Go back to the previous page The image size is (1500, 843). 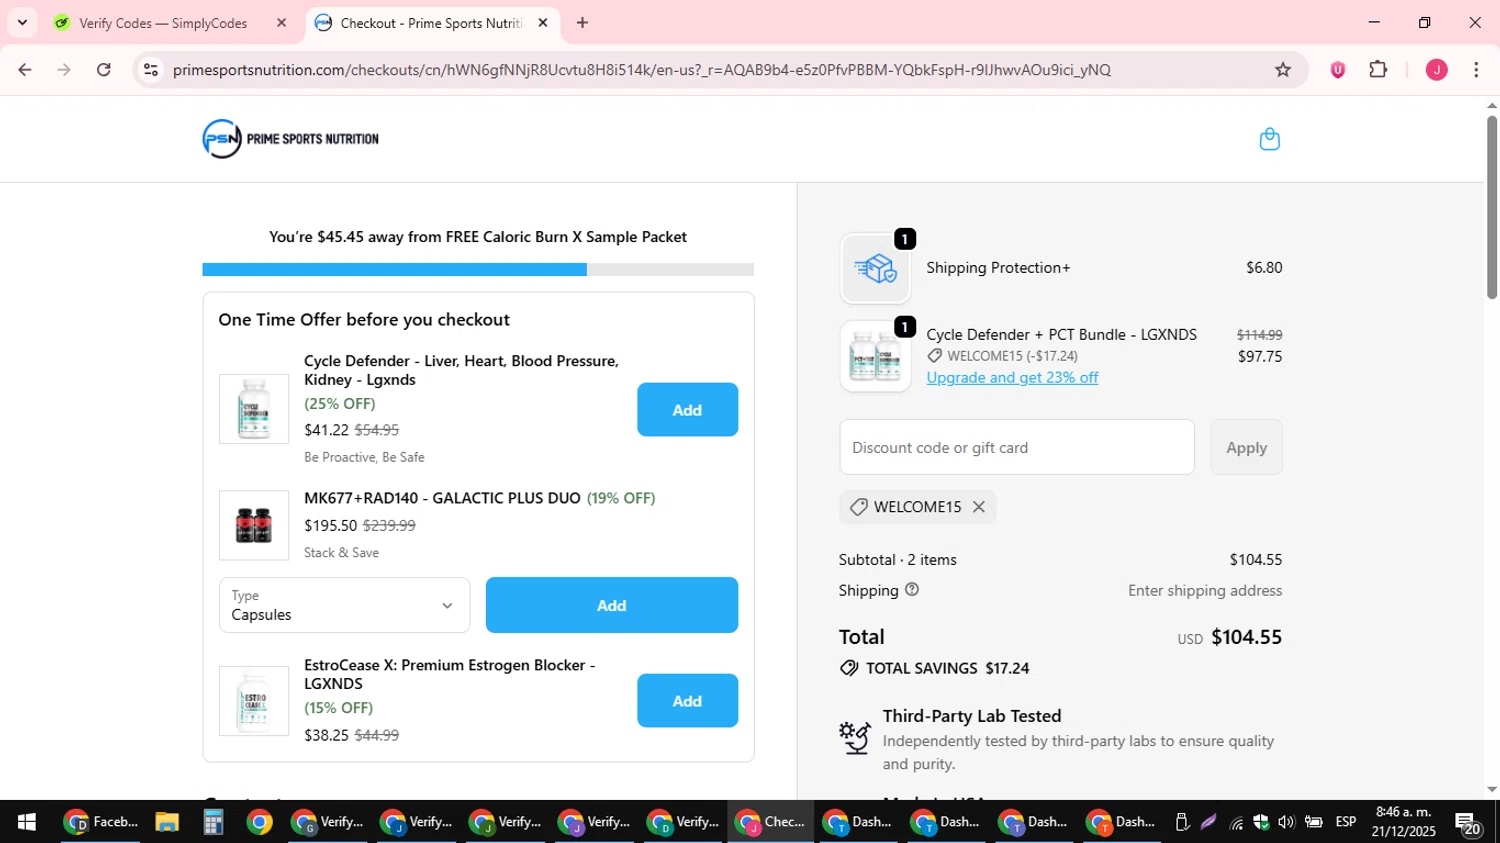25,70
